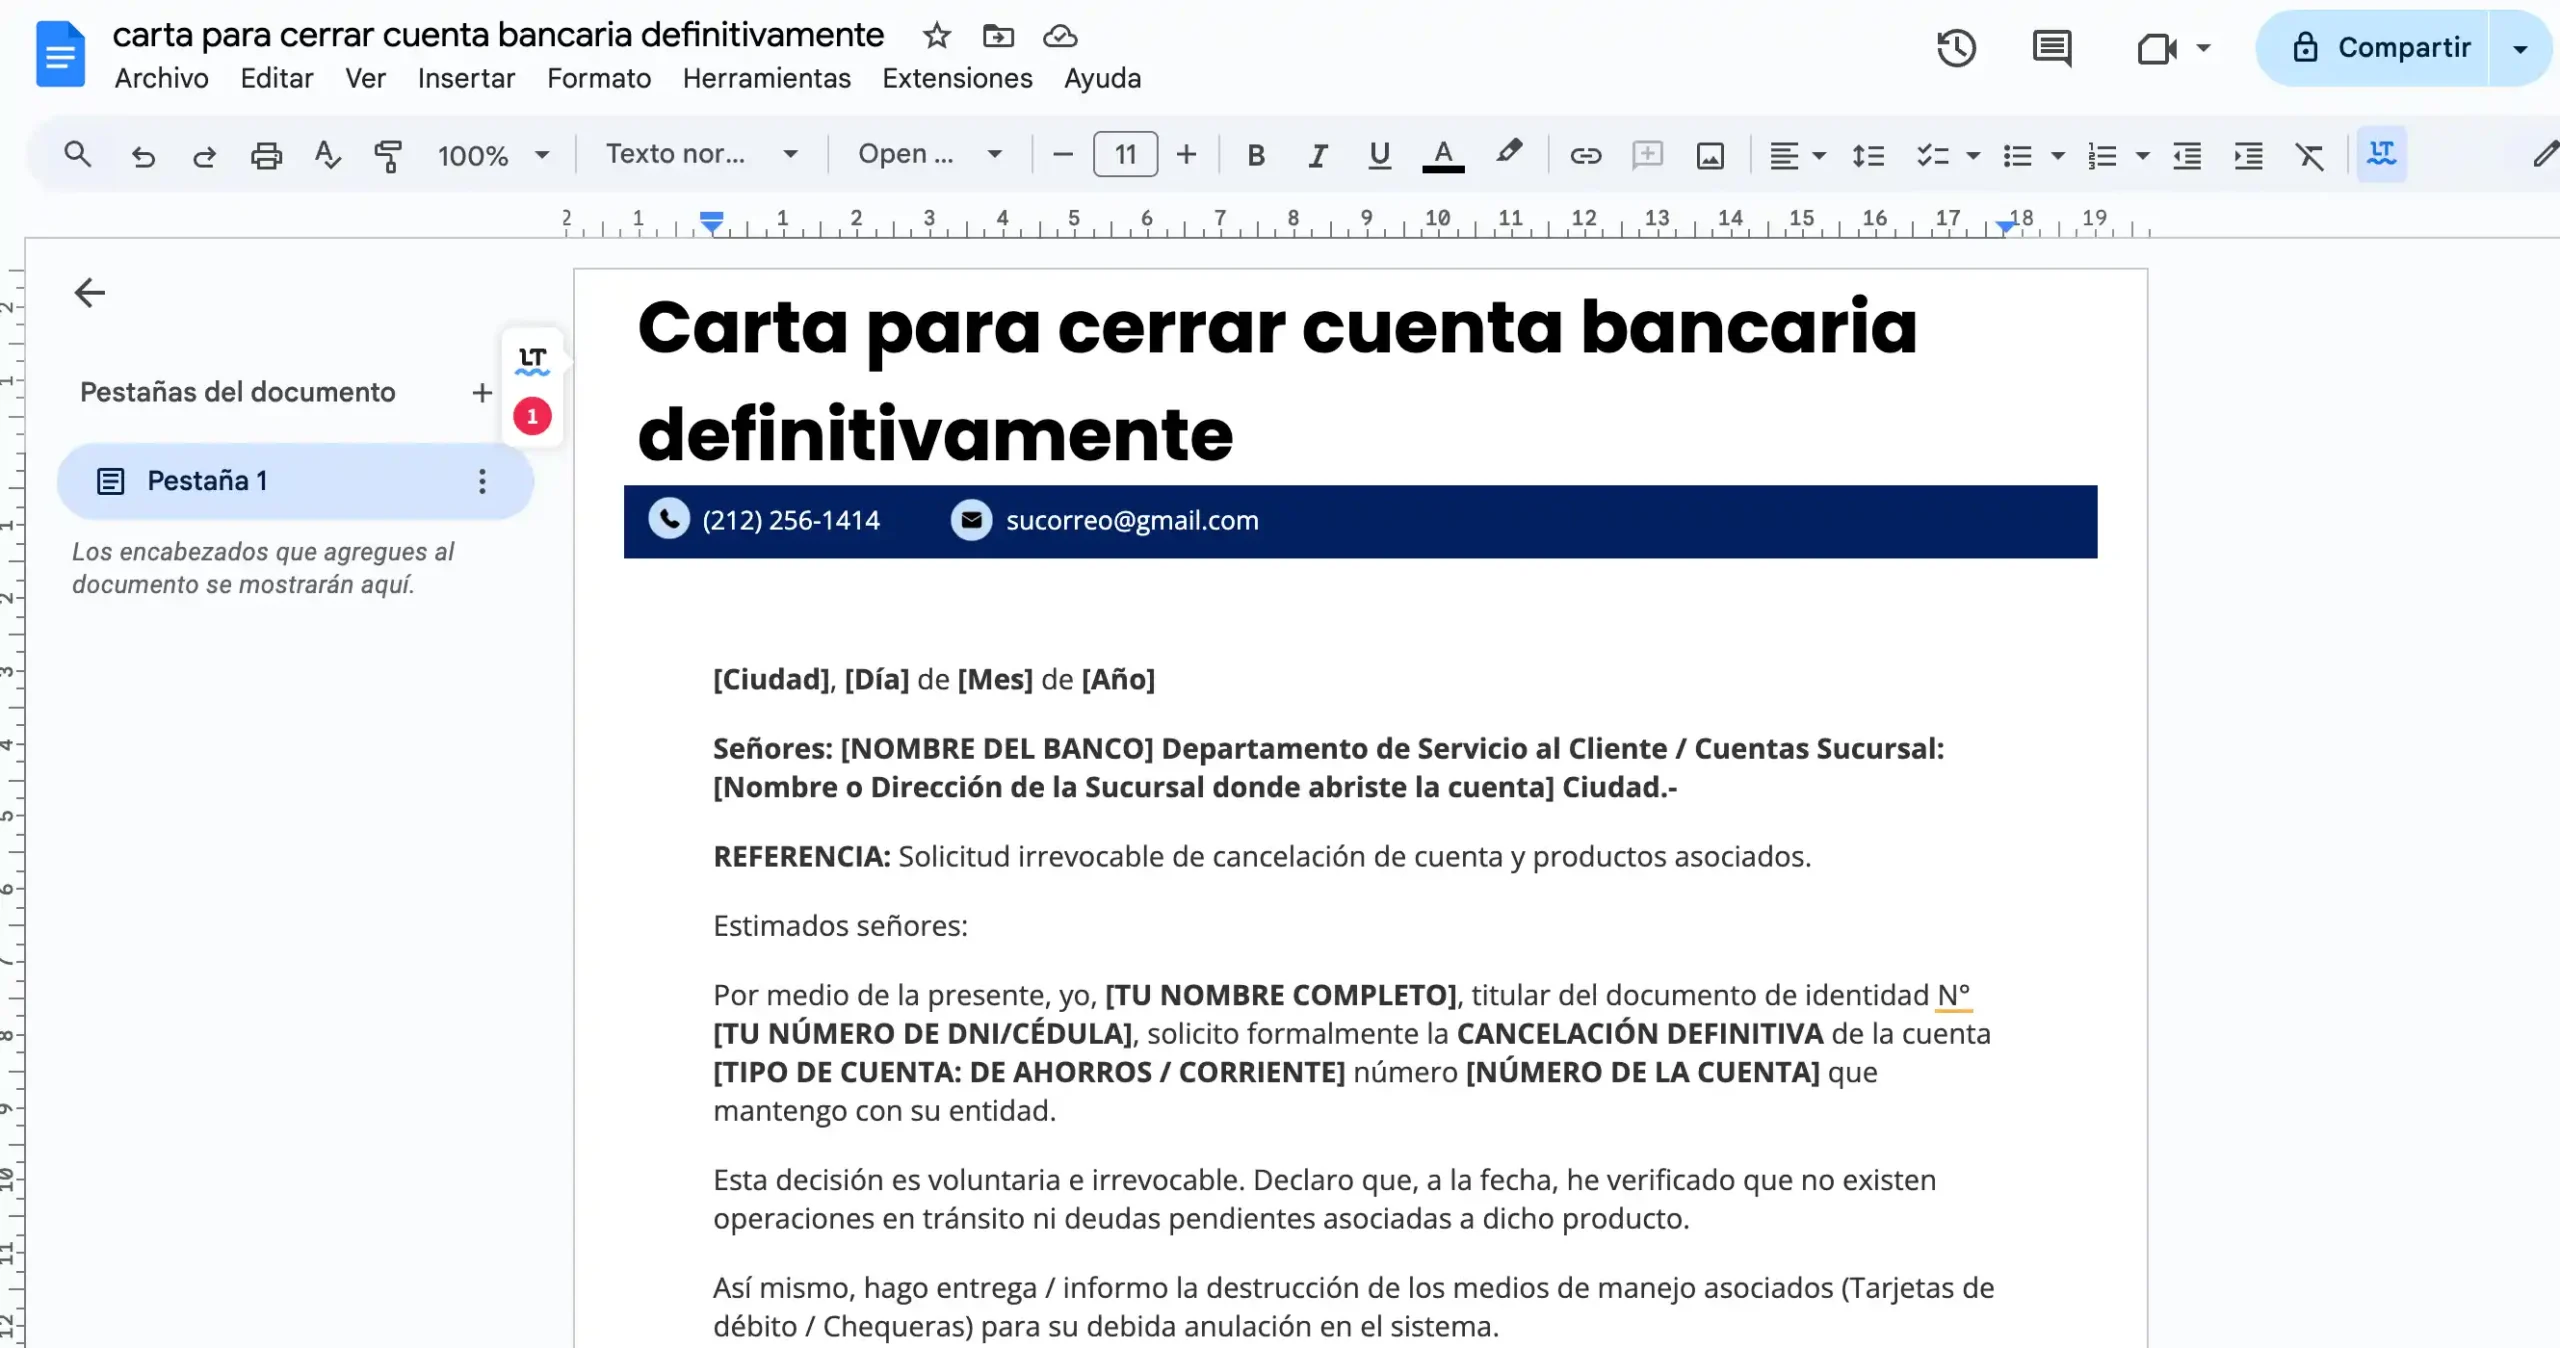Toggle bold formatting
This screenshot has height=1348, width=2560.
click(x=1255, y=155)
